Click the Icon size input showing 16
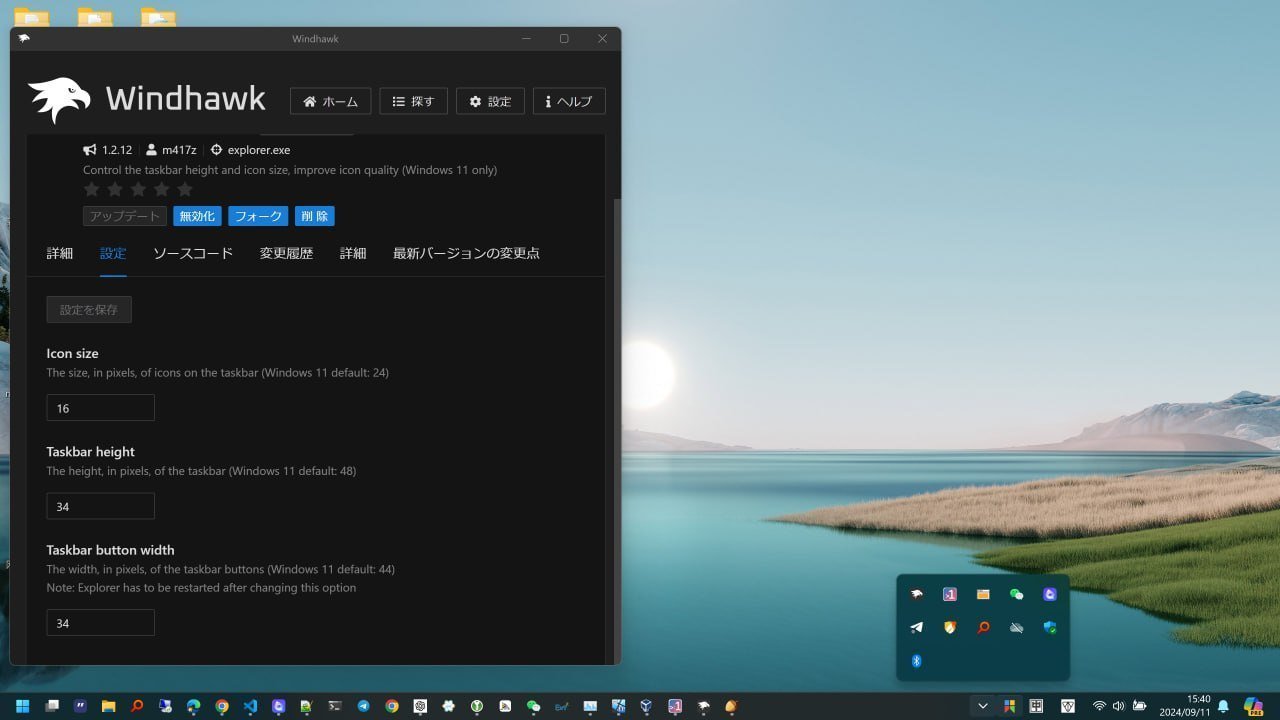Image resolution: width=1280 pixels, height=720 pixels. pos(100,407)
